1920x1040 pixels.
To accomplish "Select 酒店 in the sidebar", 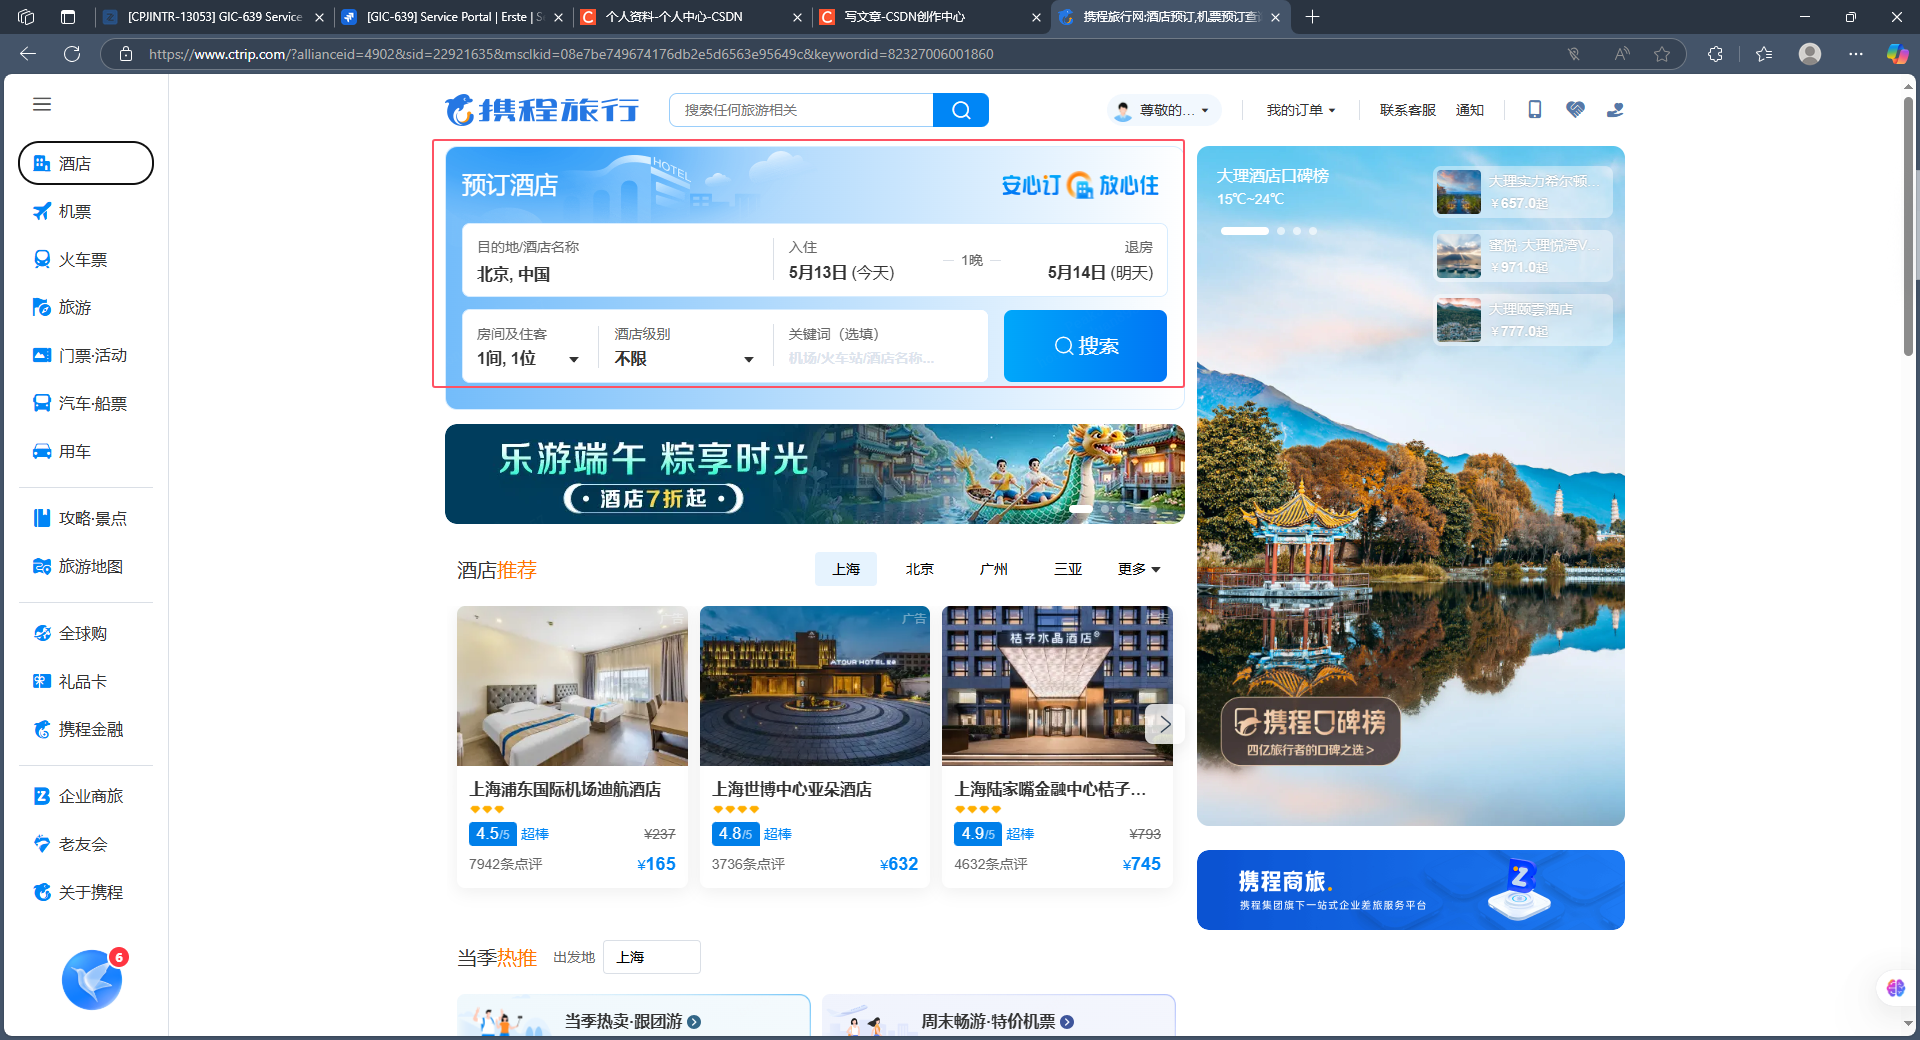I will coord(86,163).
